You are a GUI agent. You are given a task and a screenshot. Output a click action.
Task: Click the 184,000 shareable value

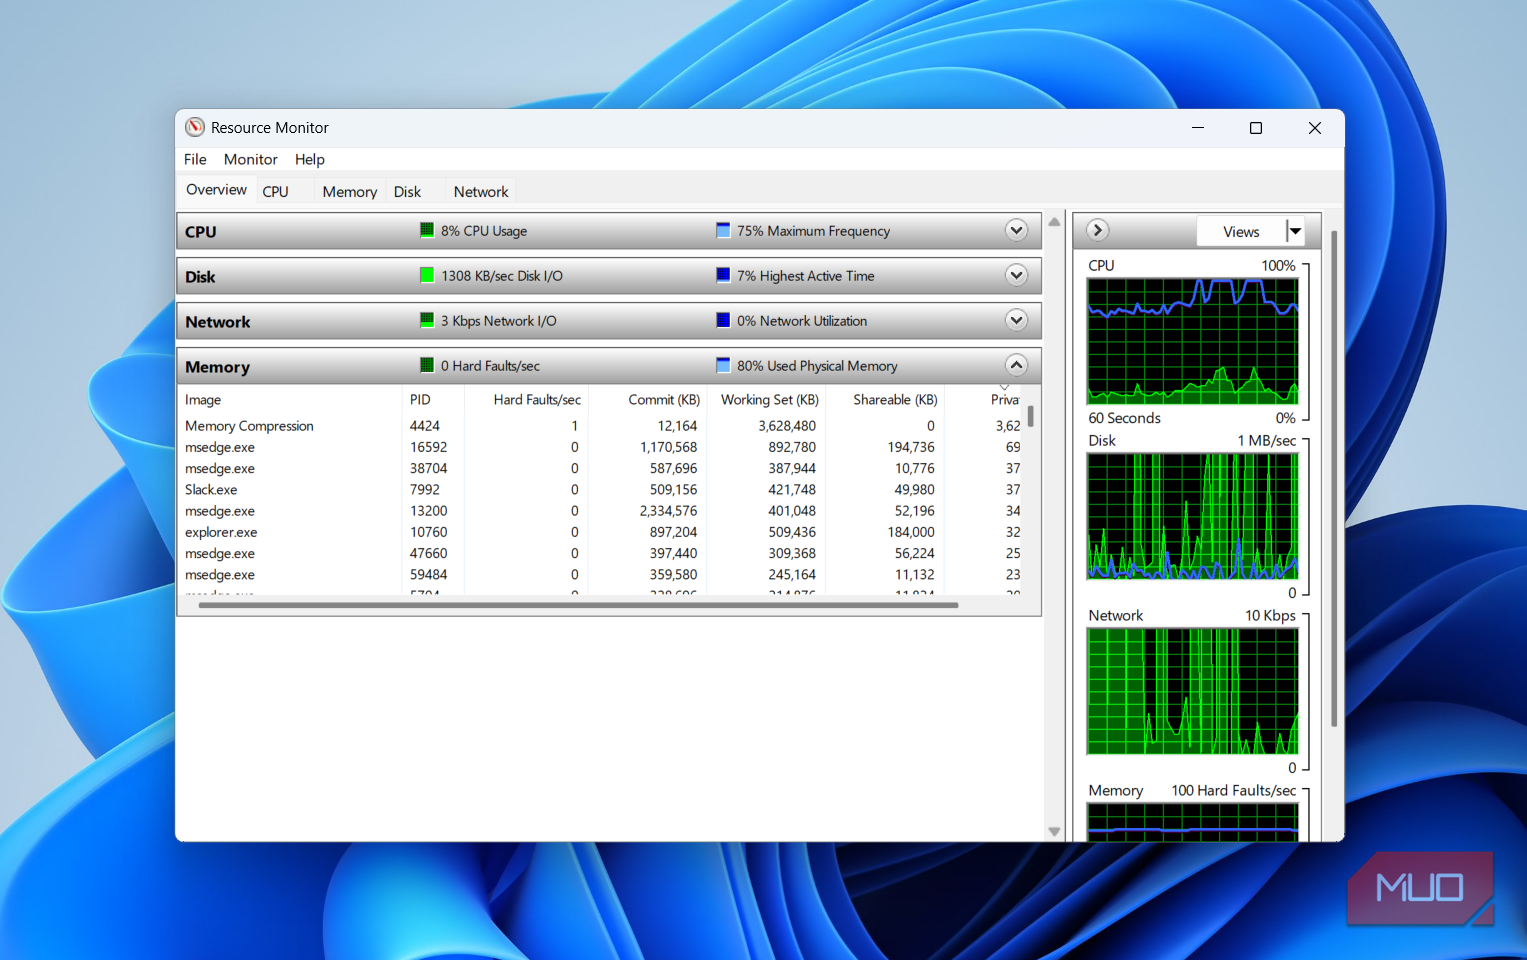point(911,532)
